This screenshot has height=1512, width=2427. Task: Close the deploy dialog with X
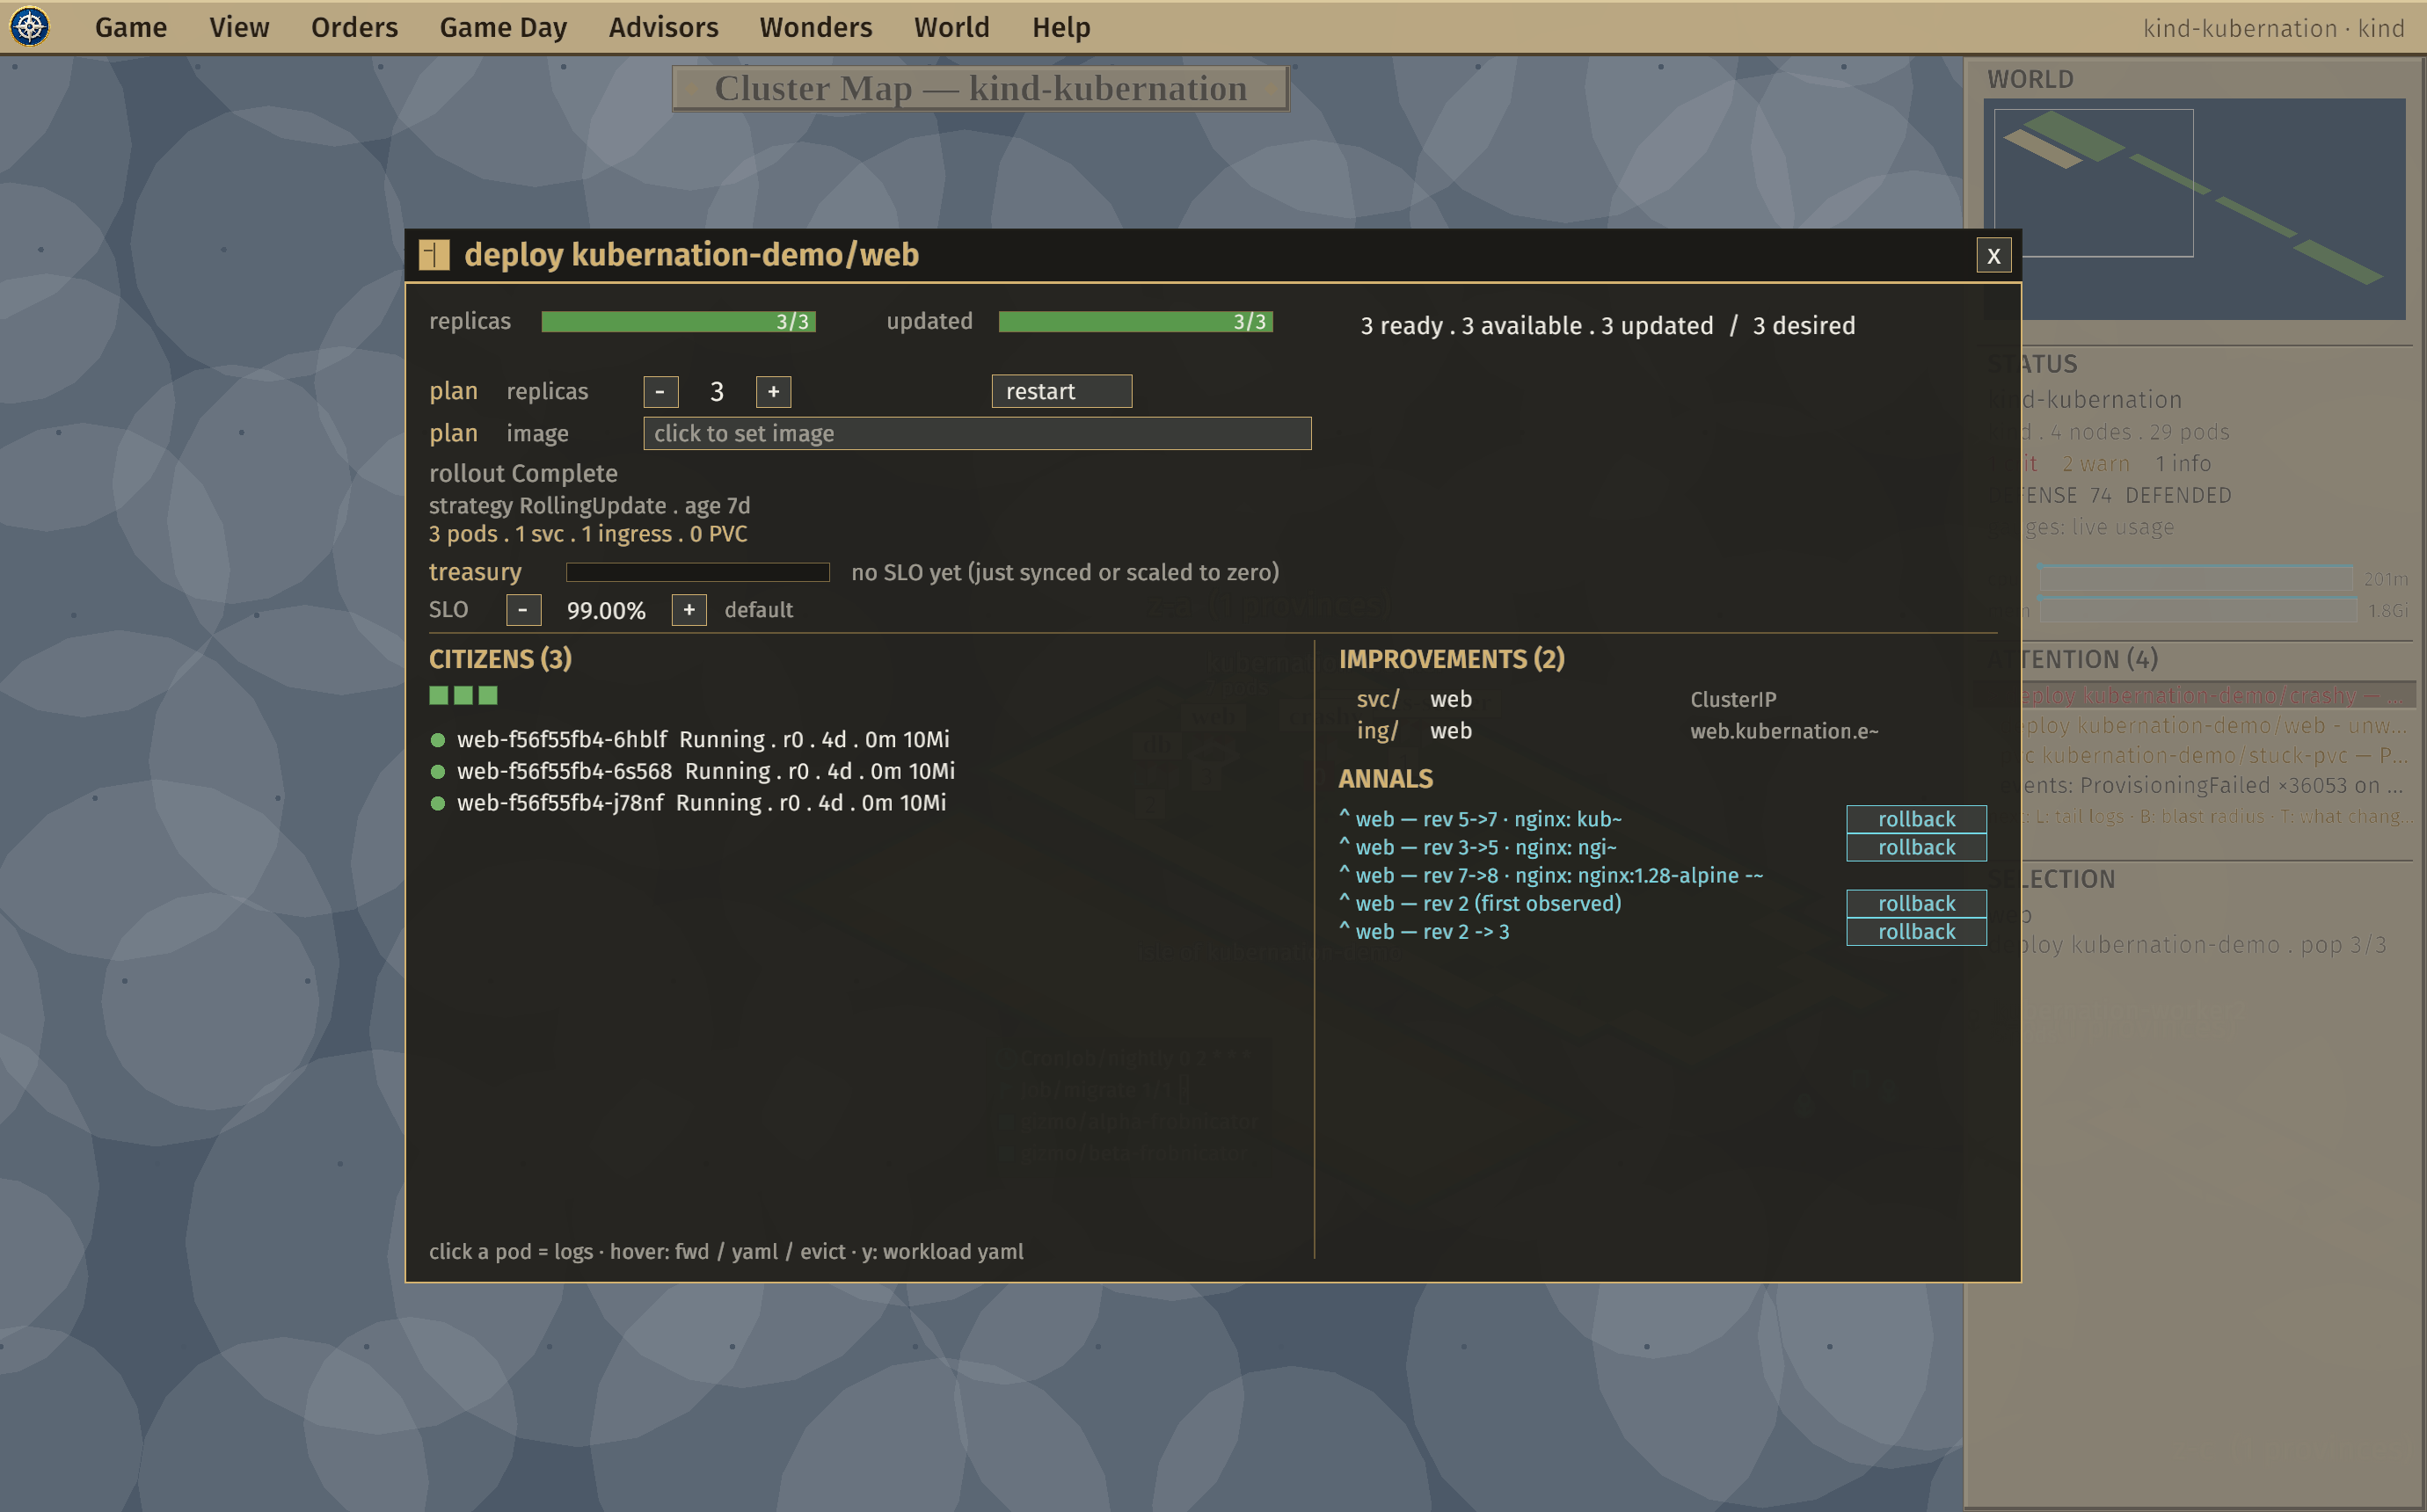click(1993, 256)
